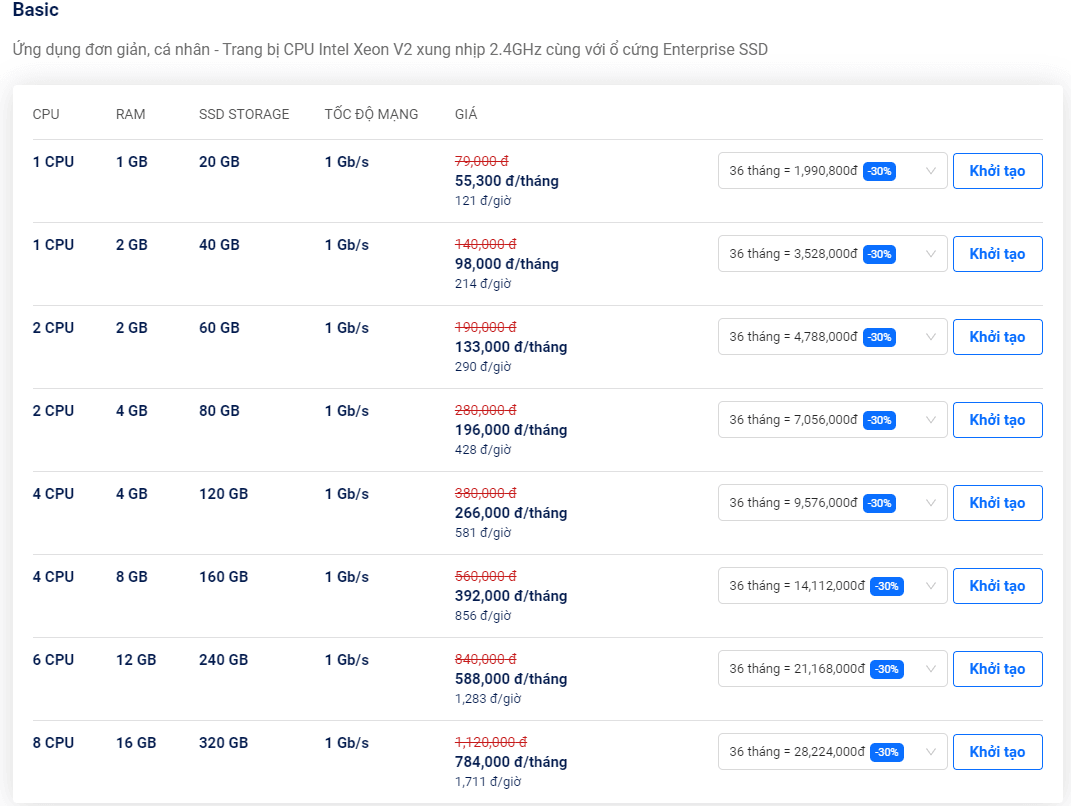The width and height of the screenshot is (1071, 806).
Task: Click Khởi tạo for 8 CPU 16 GB plan
Action: [997, 752]
